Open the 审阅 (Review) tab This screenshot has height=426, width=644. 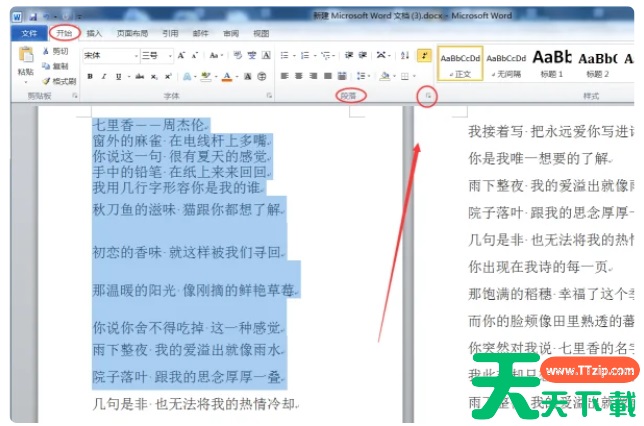231,33
